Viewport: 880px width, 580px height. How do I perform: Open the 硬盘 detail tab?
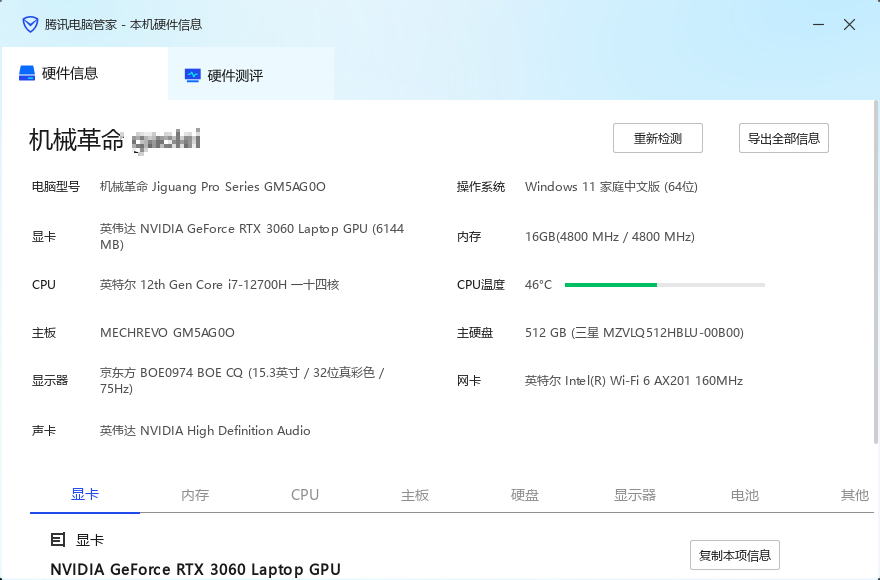525,495
